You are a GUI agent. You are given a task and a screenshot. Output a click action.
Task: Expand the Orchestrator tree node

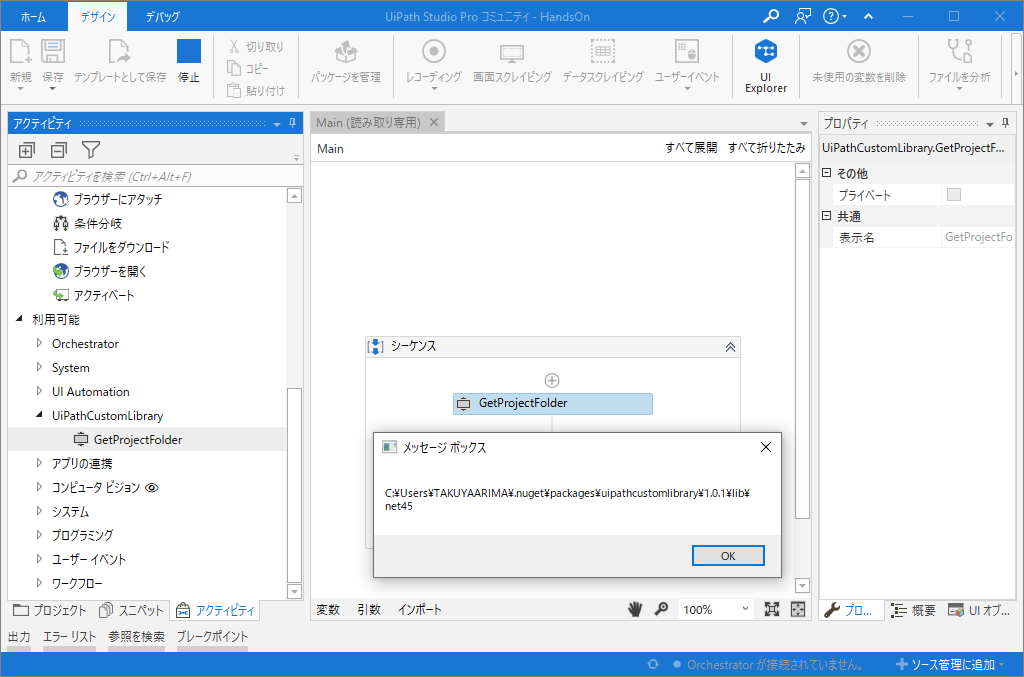[39, 343]
